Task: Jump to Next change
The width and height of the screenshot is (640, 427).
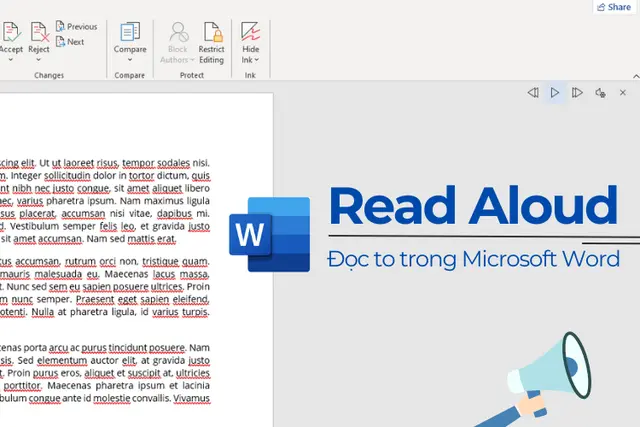Action: pos(70,42)
